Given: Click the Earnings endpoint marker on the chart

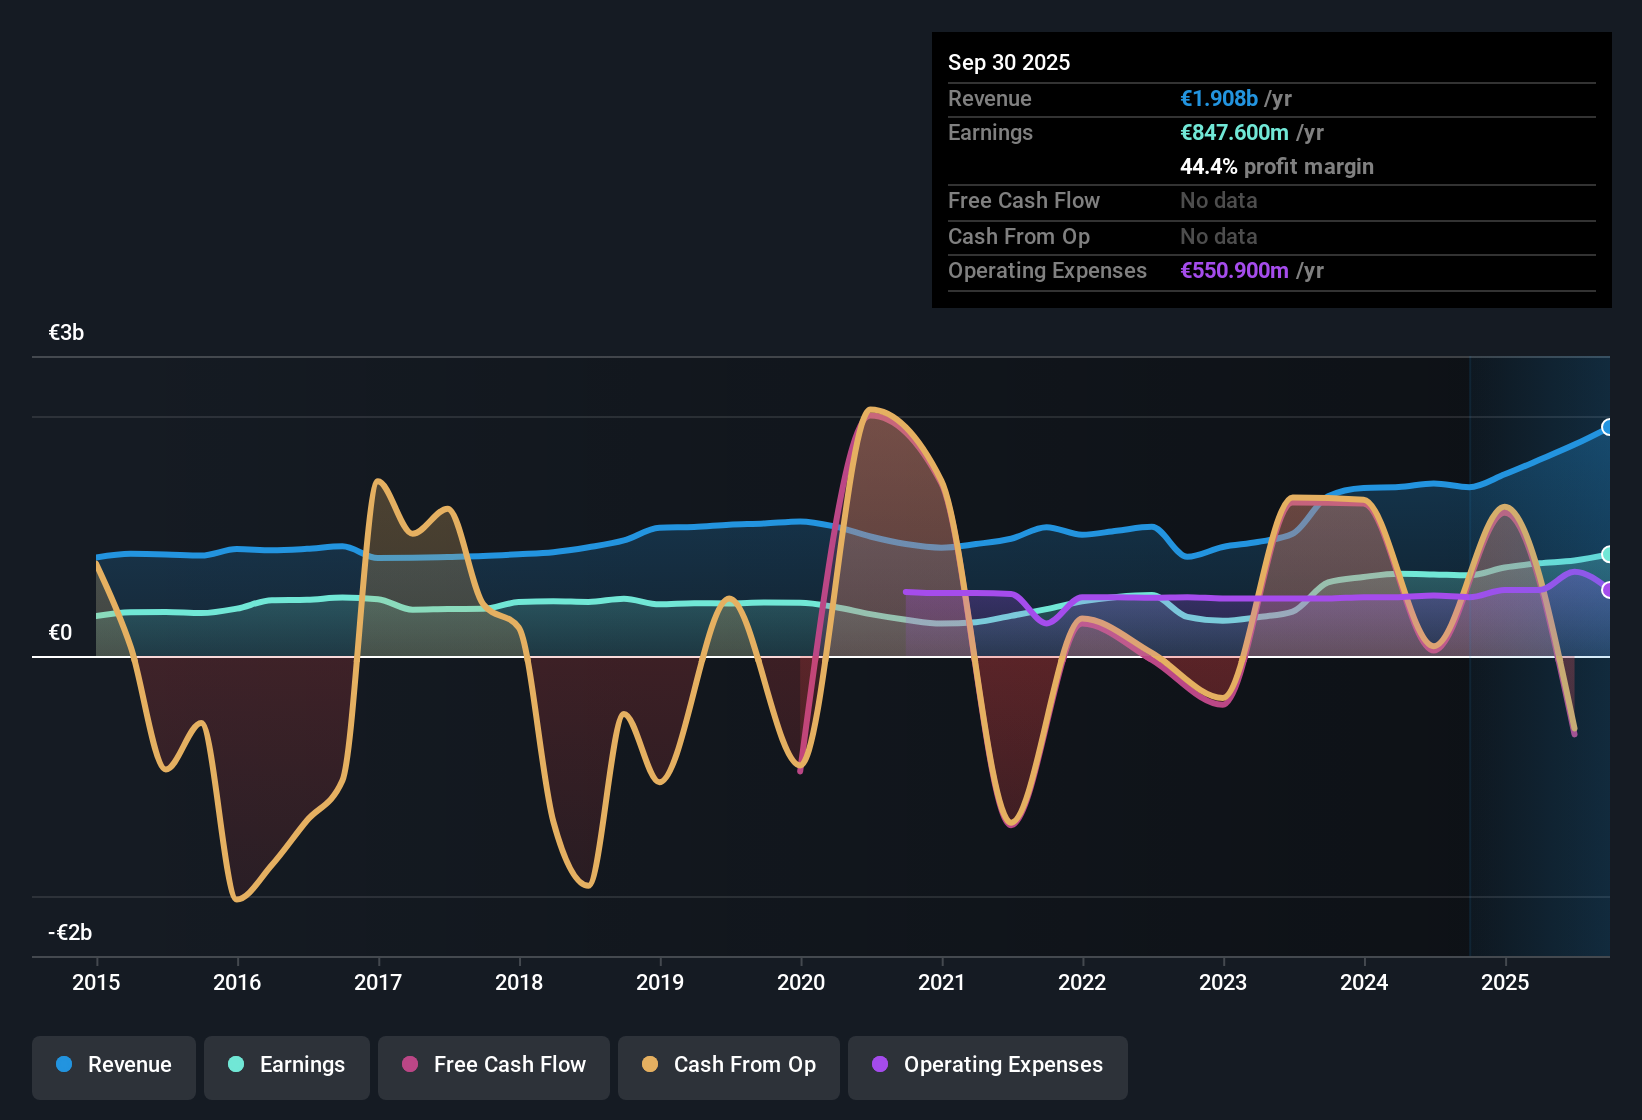Looking at the screenshot, I should 1607,553.
